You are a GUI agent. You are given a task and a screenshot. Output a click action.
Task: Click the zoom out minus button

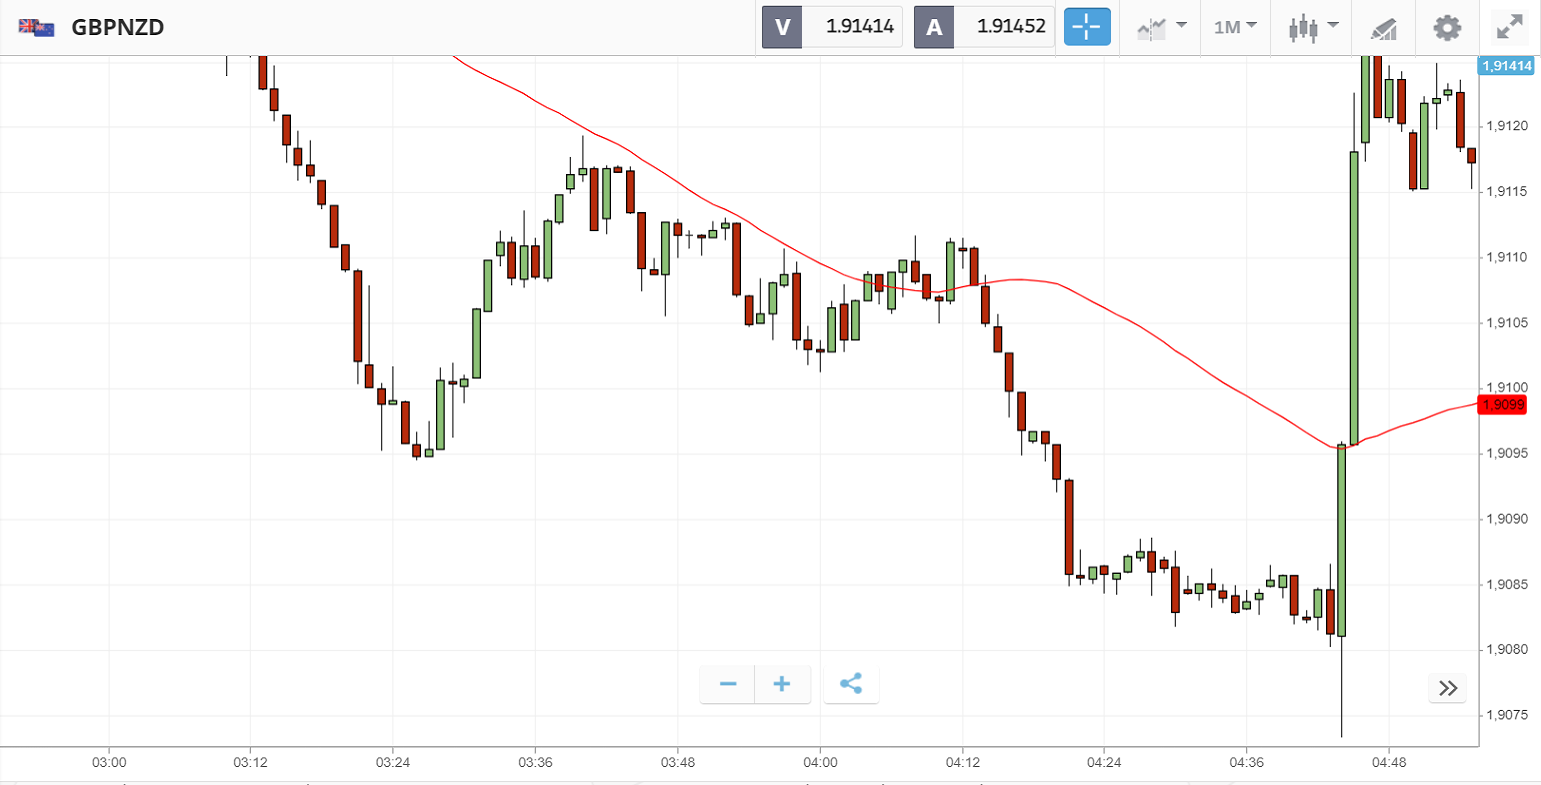pyautogui.click(x=728, y=684)
